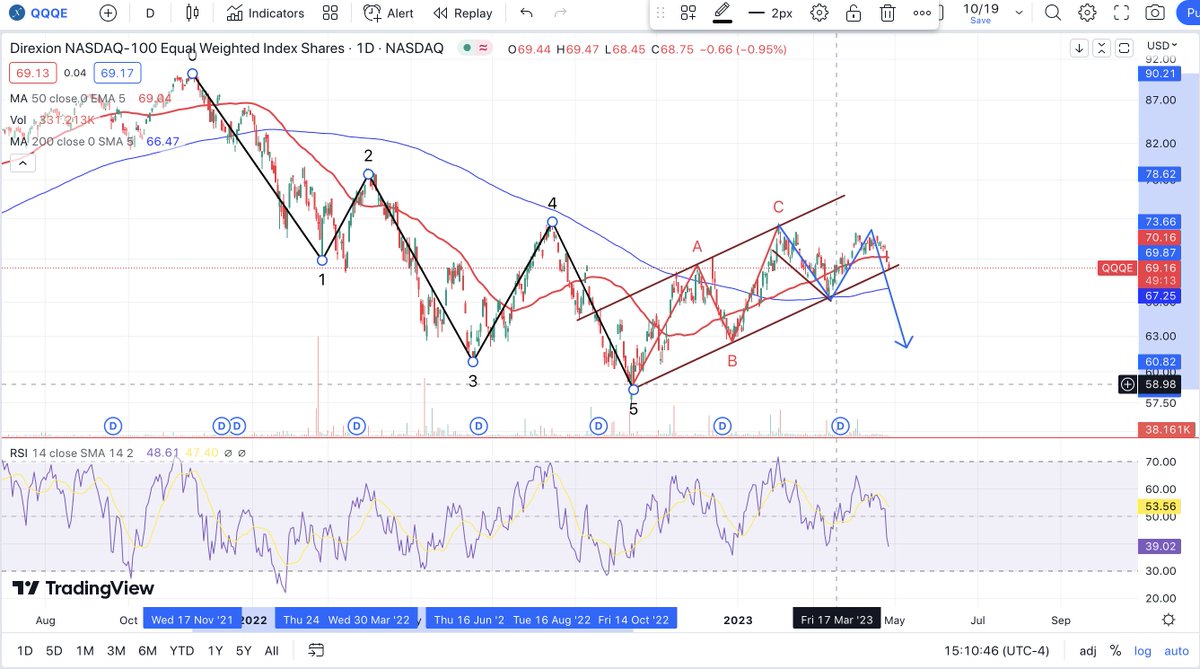
Task: Select the 1D date range
Action: [24, 651]
